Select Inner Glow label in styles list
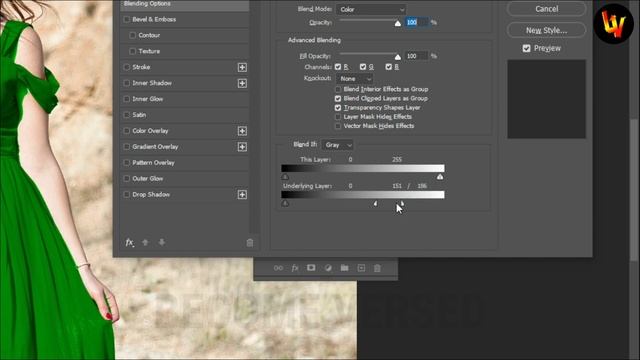This screenshot has width=640, height=360. click(148, 99)
